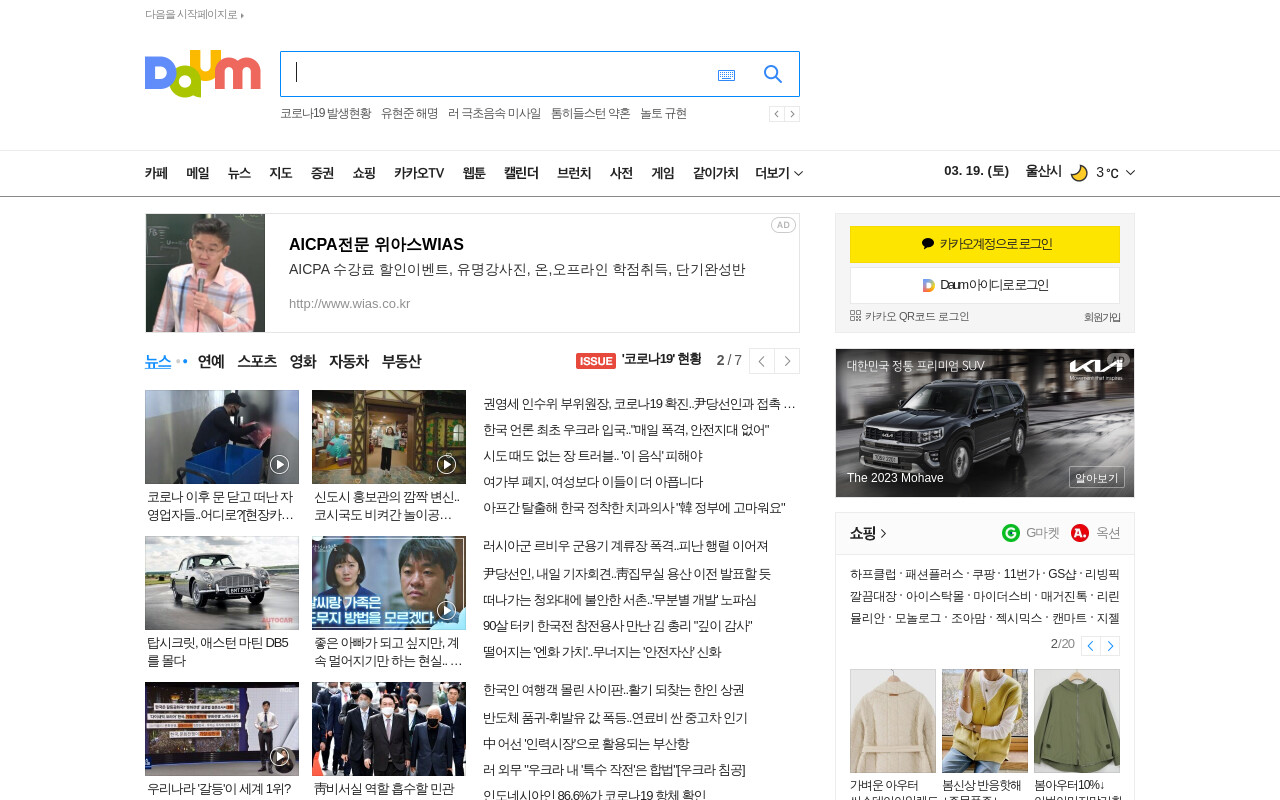Viewport: 1280px width, 800px height.
Task: Open the 같이가치 menu item
Action: [715, 173]
